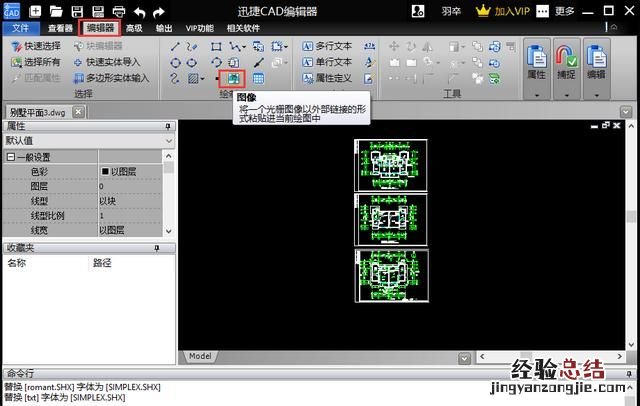This screenshot has width=640, height=406.
Task: Open the File (文件) menu
Action: (19, 28)
